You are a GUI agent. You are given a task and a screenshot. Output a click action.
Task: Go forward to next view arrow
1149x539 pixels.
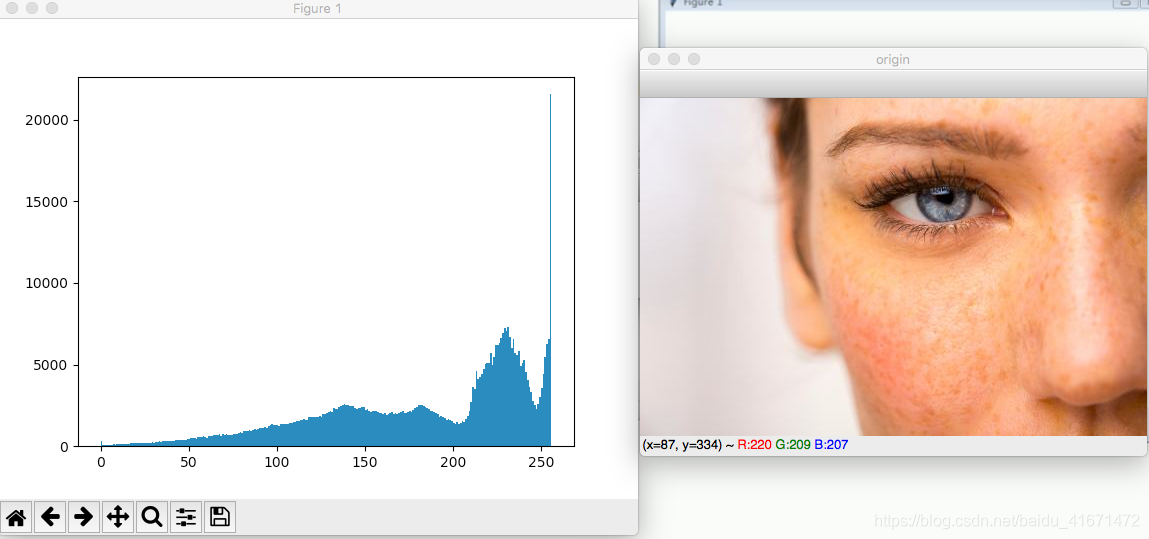84,517
